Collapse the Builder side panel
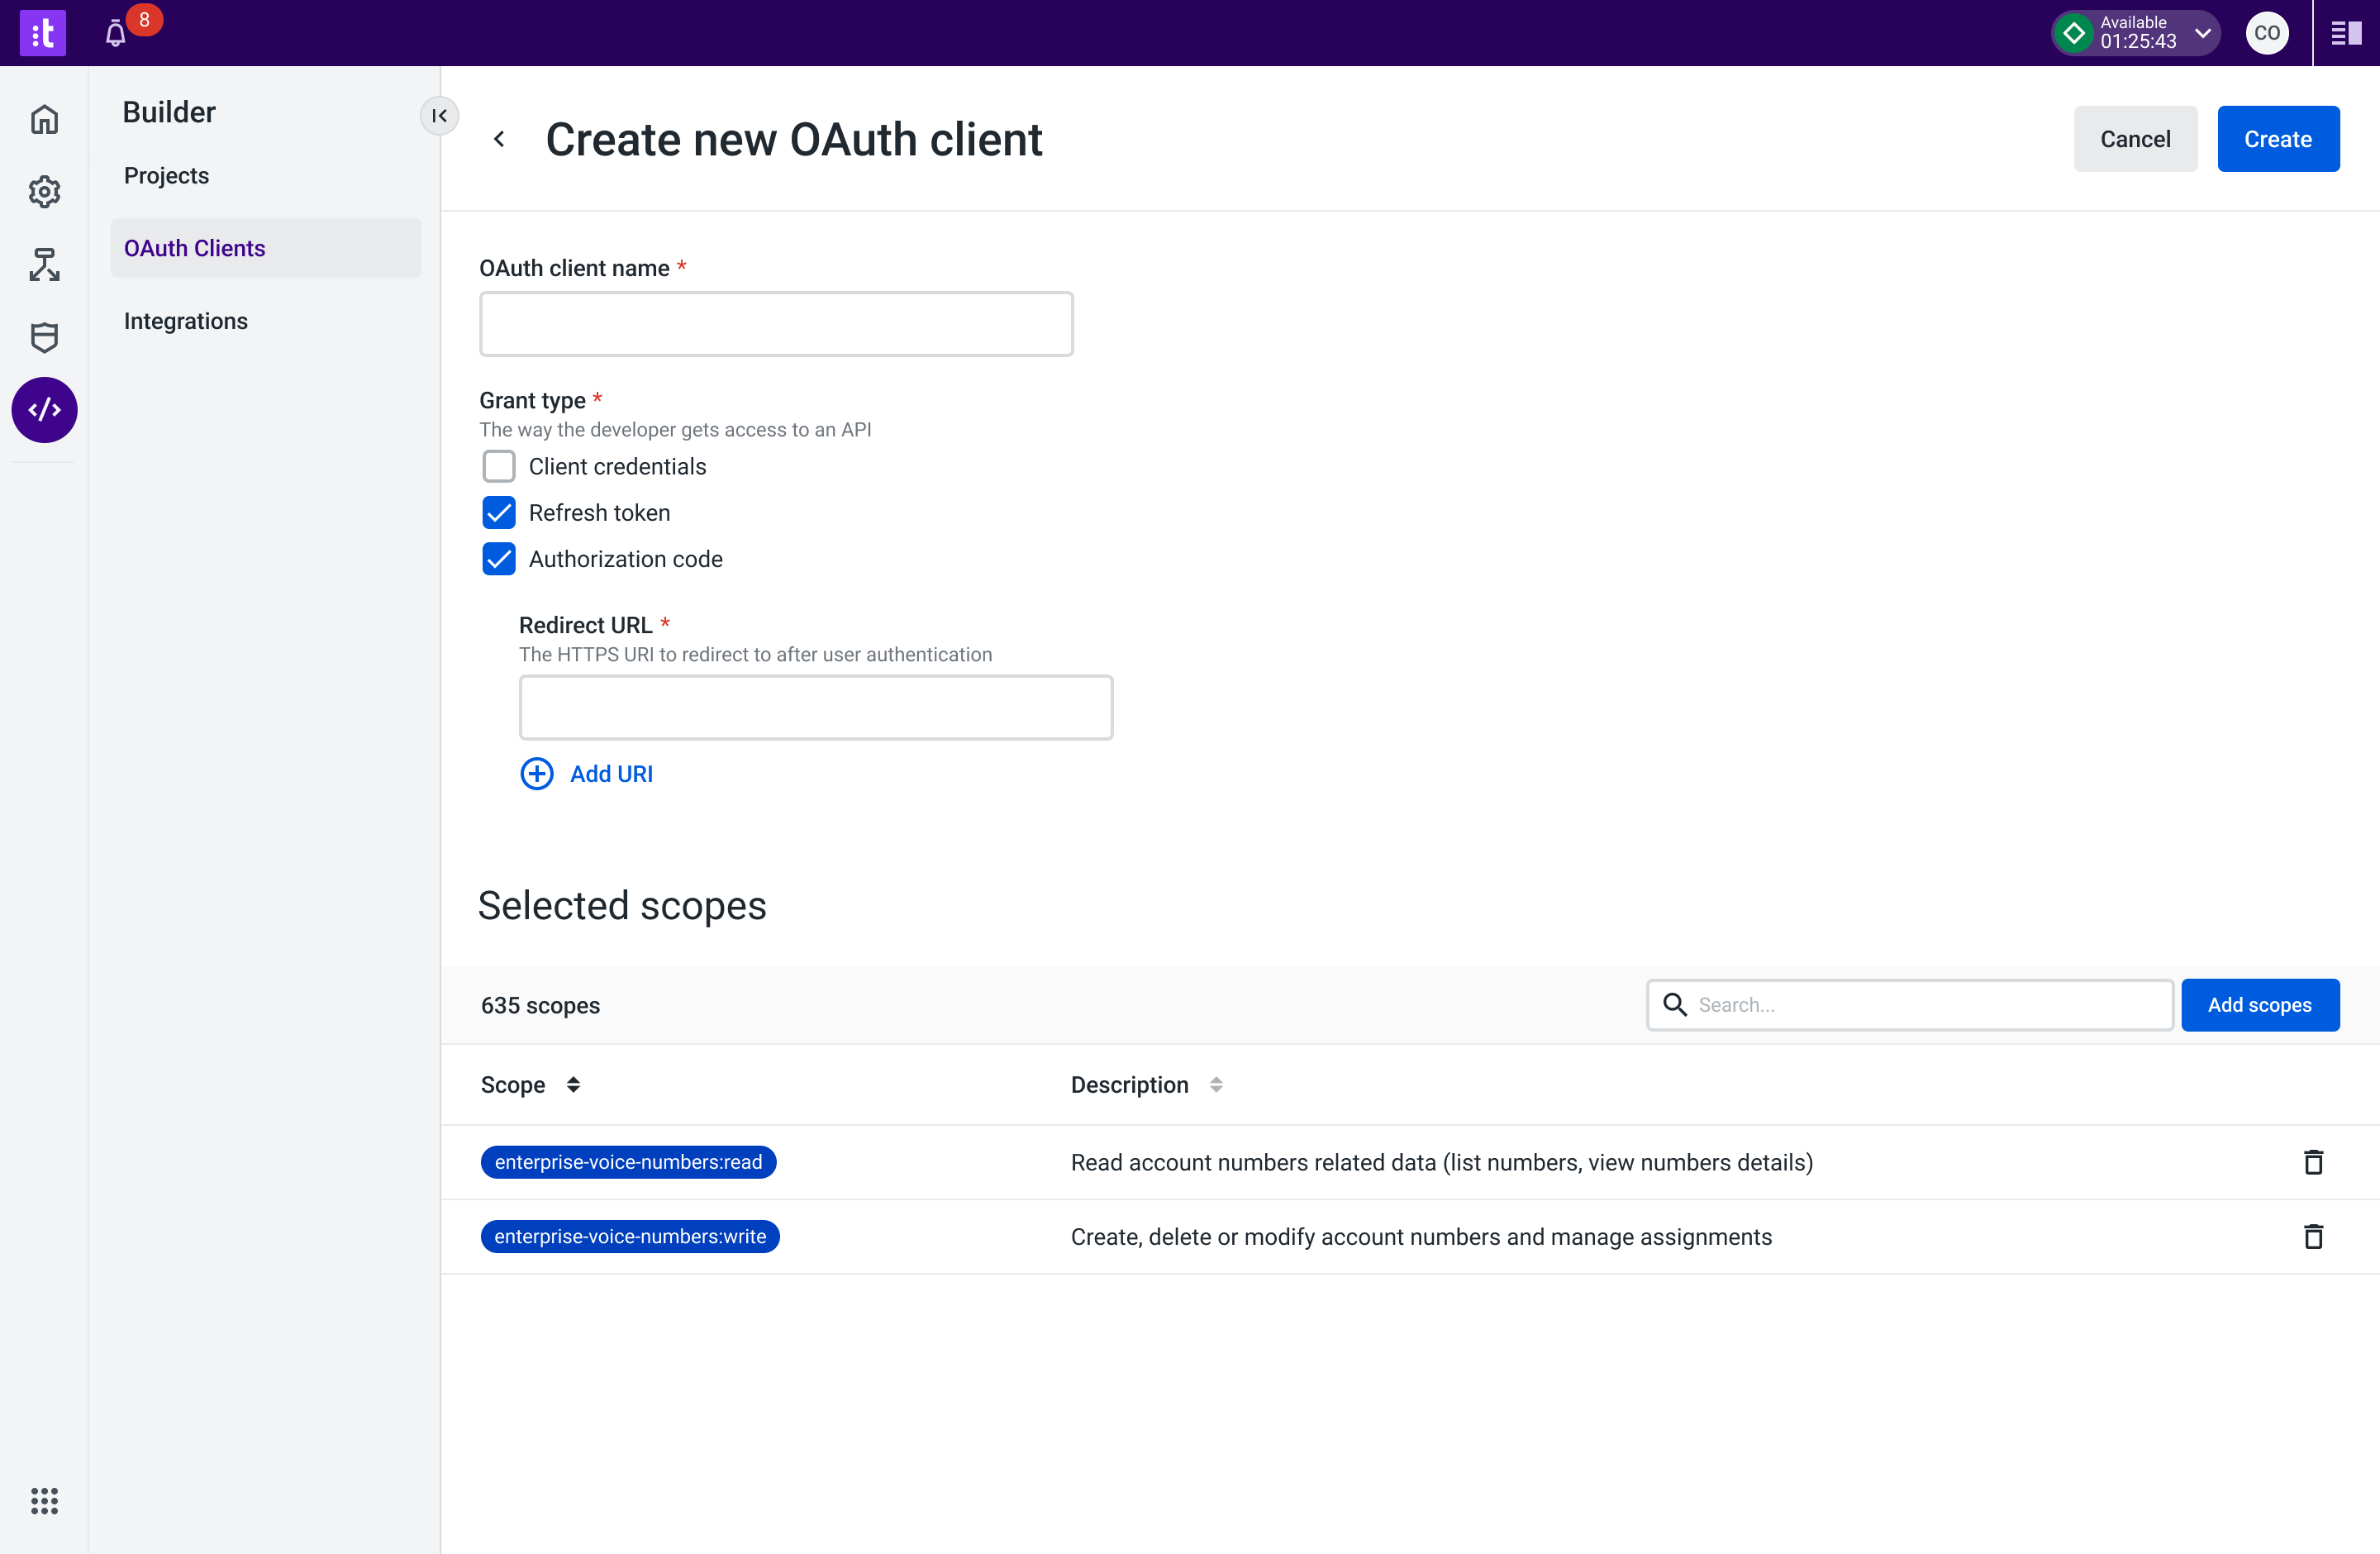The height and width of the screenshot is (1554, 2380). (439, 116)
